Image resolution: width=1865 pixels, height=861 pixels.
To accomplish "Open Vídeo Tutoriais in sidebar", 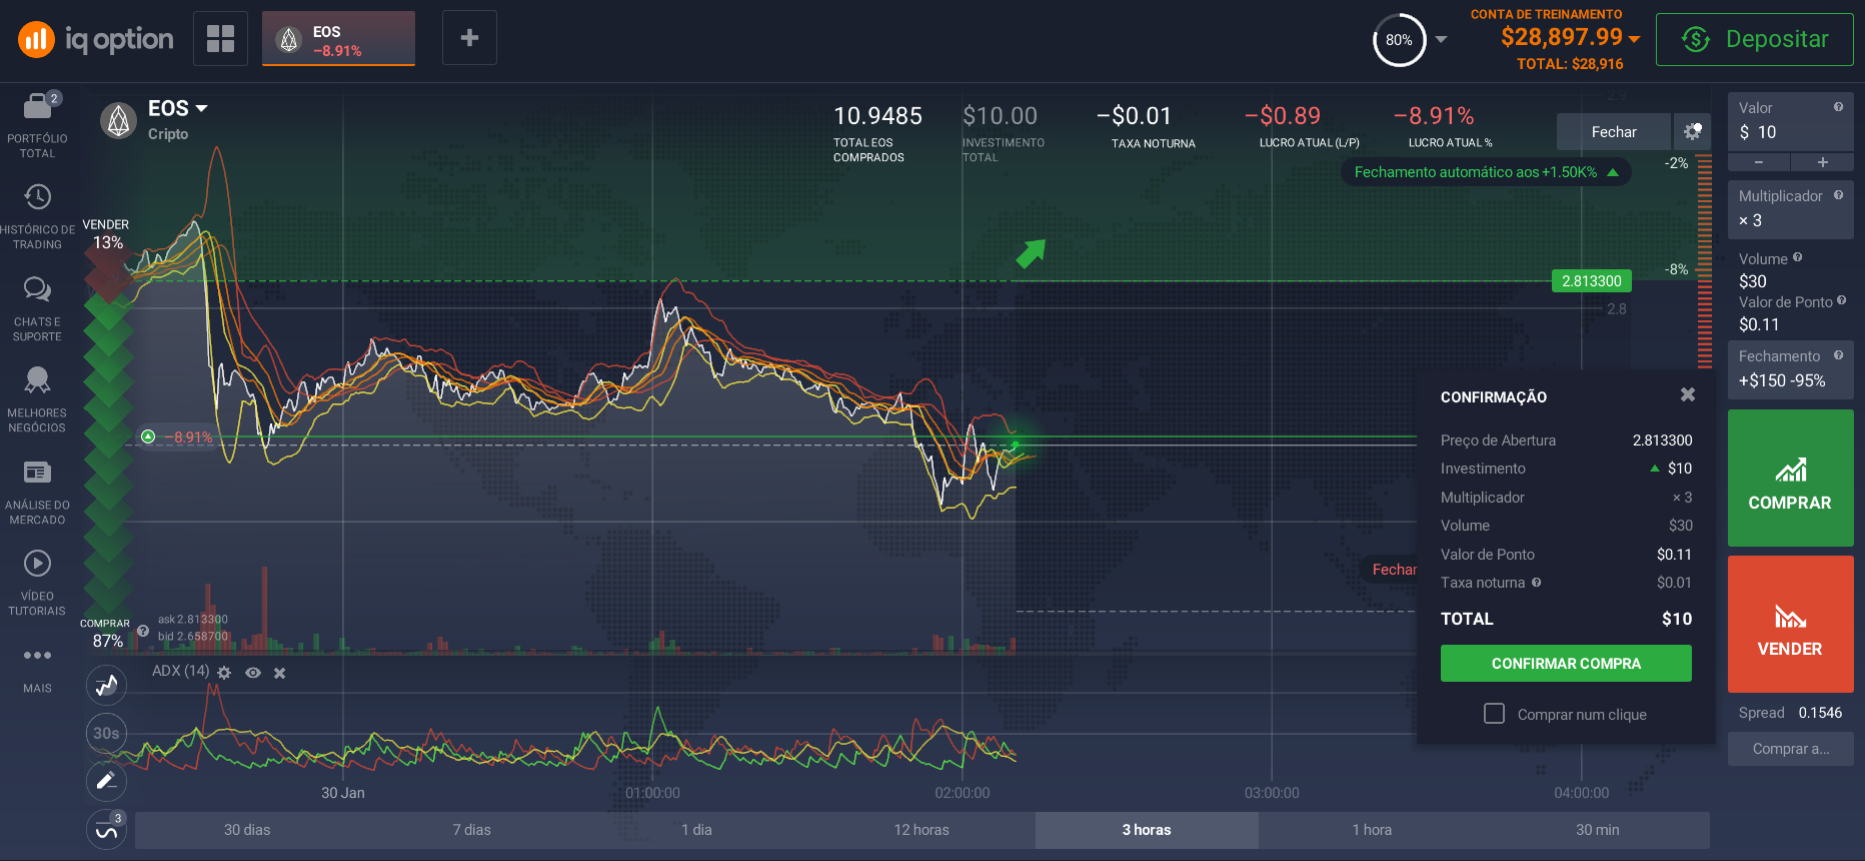I will pos(37,583).
